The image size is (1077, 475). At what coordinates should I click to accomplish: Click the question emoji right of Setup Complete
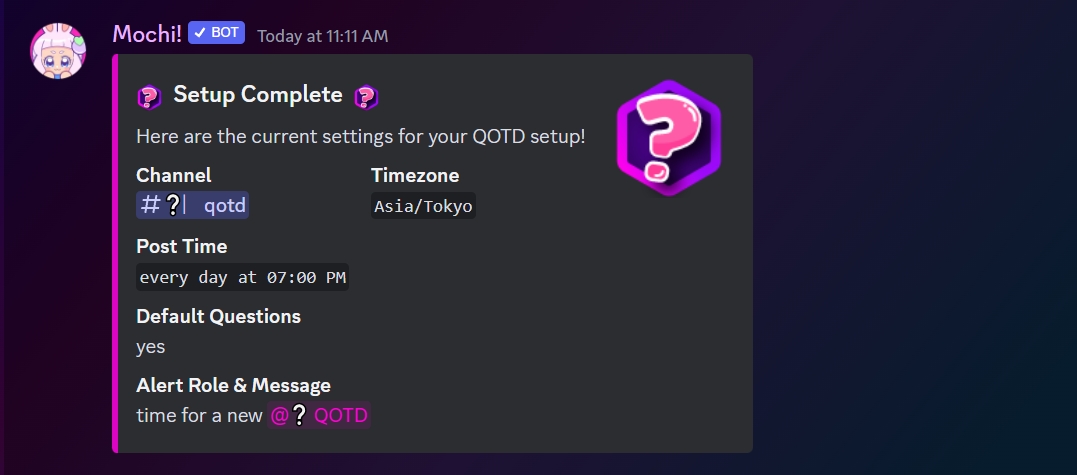pos(366,97)
